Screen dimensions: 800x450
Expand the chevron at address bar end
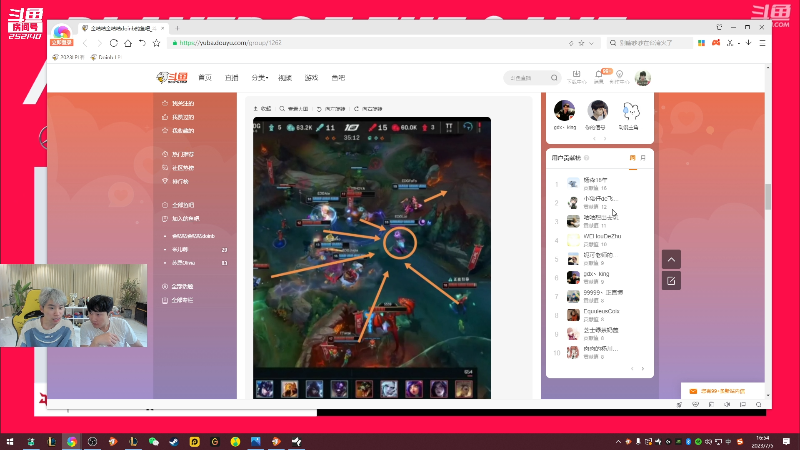[x=591, y=43]
